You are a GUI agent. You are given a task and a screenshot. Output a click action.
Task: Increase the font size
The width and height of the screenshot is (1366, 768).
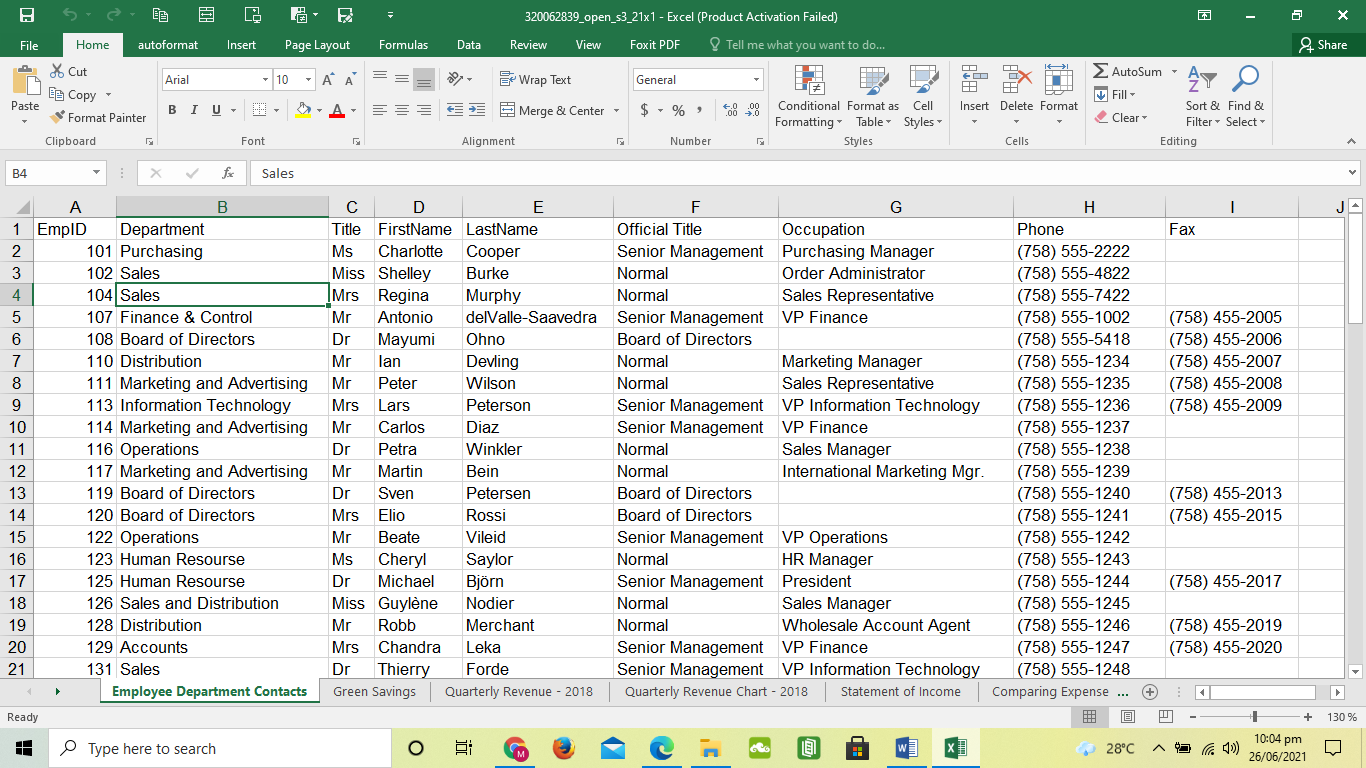click(329, 80)
